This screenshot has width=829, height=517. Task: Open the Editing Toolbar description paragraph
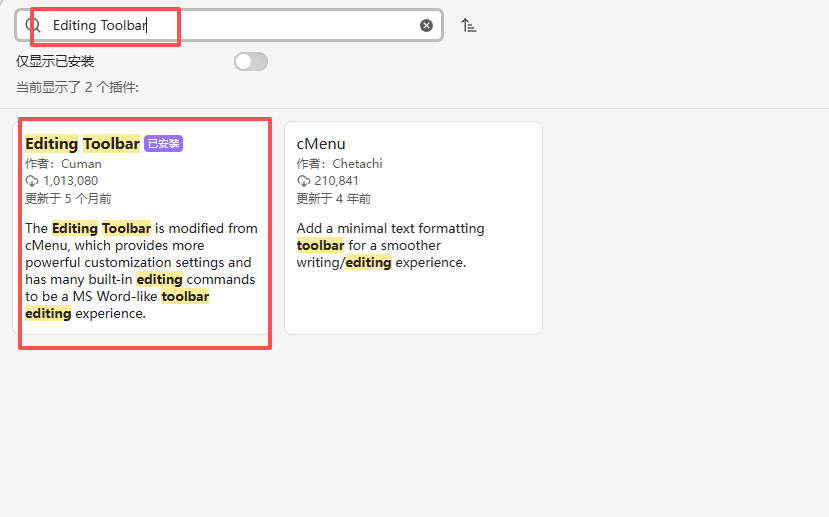[x=141, y=270]
